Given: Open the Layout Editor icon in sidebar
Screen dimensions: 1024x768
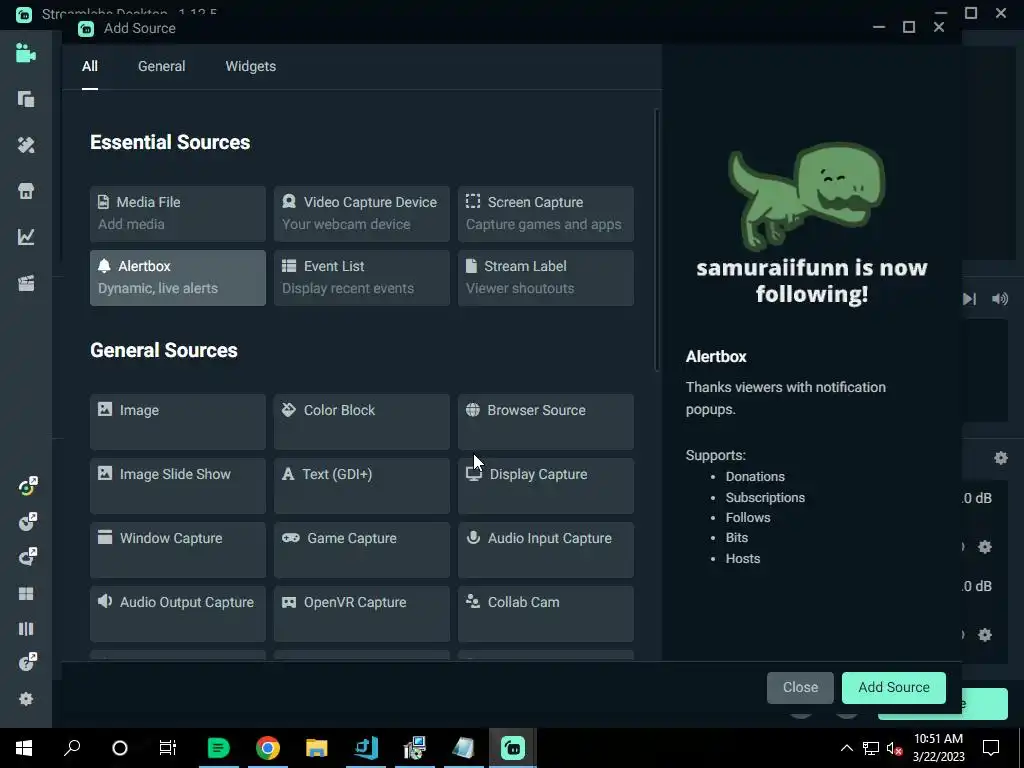Looking at the screenshot, I should (25, 99).
